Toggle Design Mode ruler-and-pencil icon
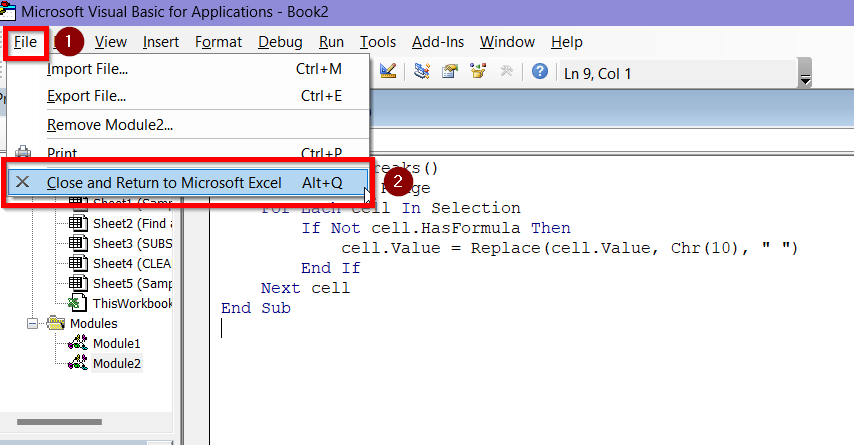This screenshot has height=445, width=854. pyautogui.click(x=388, y=71)
